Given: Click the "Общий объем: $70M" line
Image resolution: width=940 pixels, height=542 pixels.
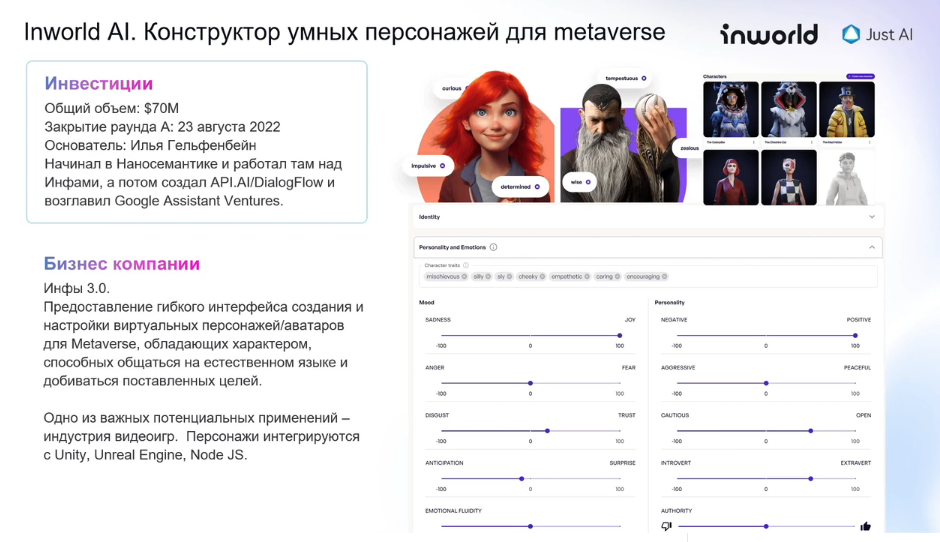Looking at the screenshot, I should [x=112, y=109].
